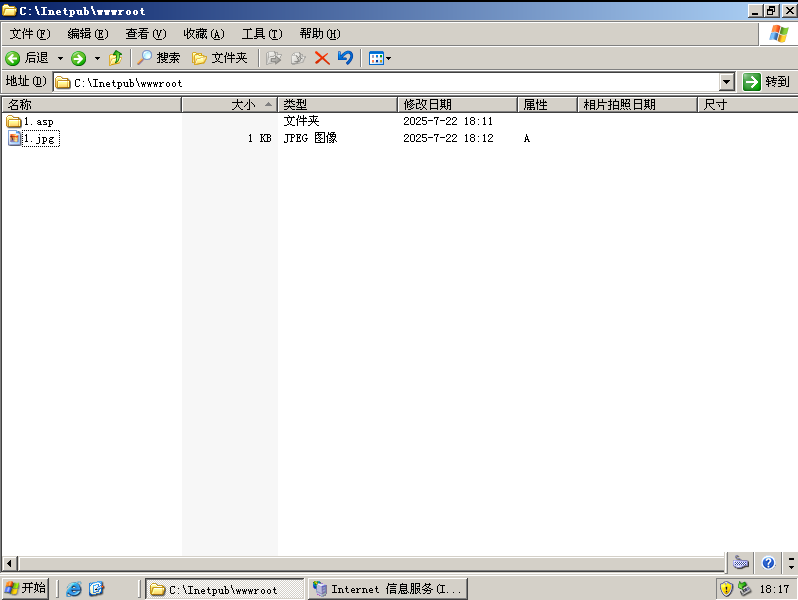This screenshot has height=600, width=798.
Task: Expand the address bar dropdown arrow
Action: [727, 82]
